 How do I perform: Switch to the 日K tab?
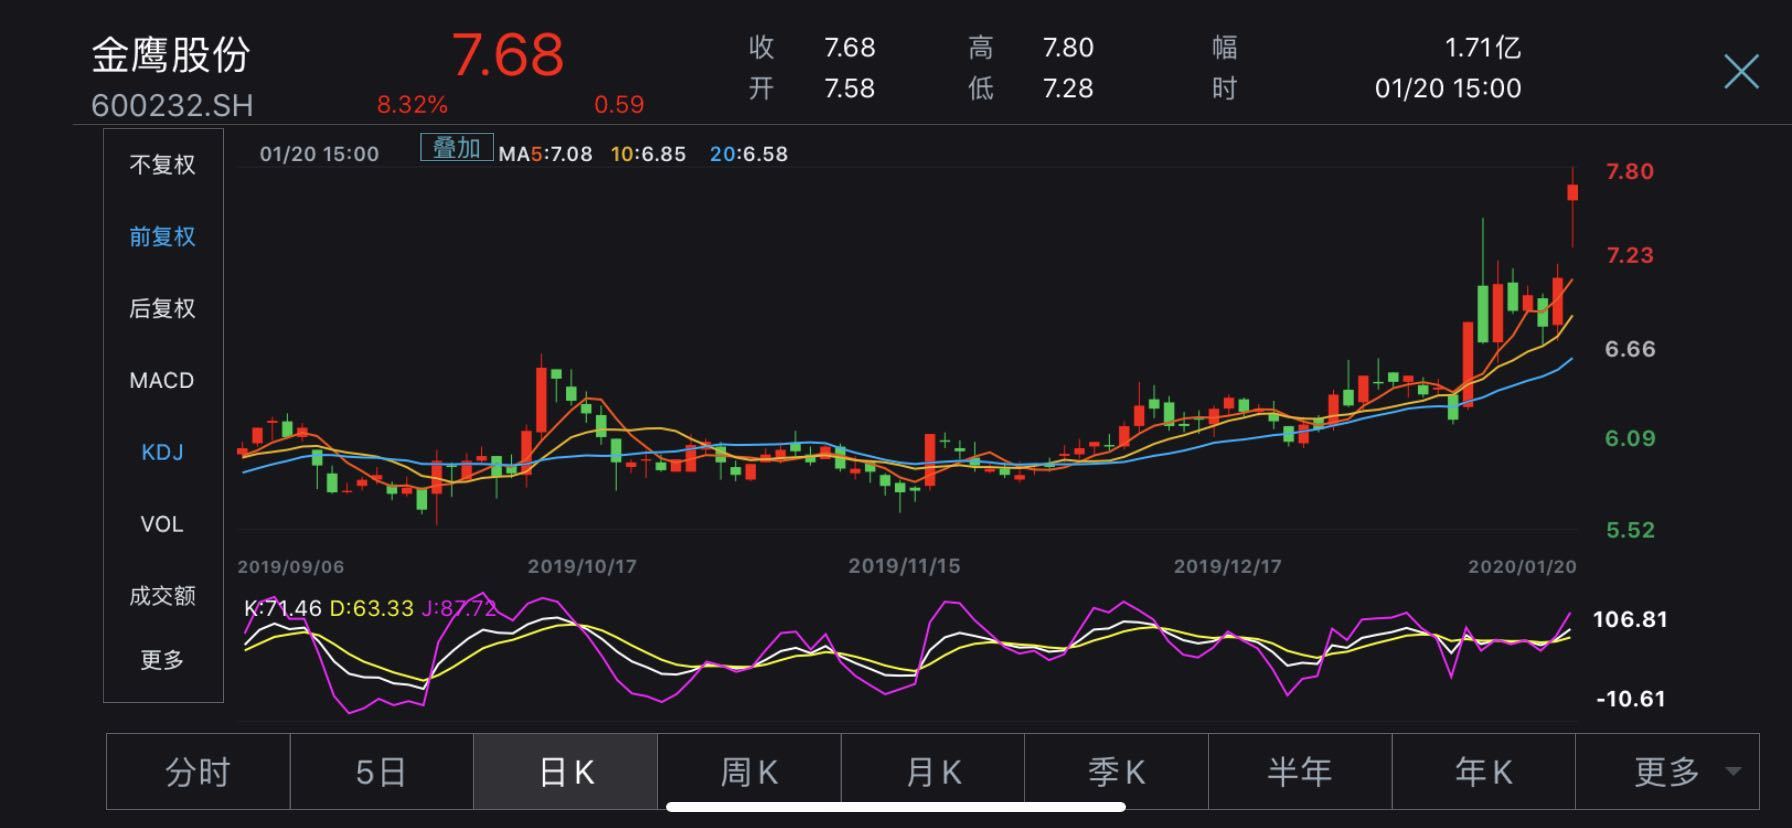pos(565,771)
